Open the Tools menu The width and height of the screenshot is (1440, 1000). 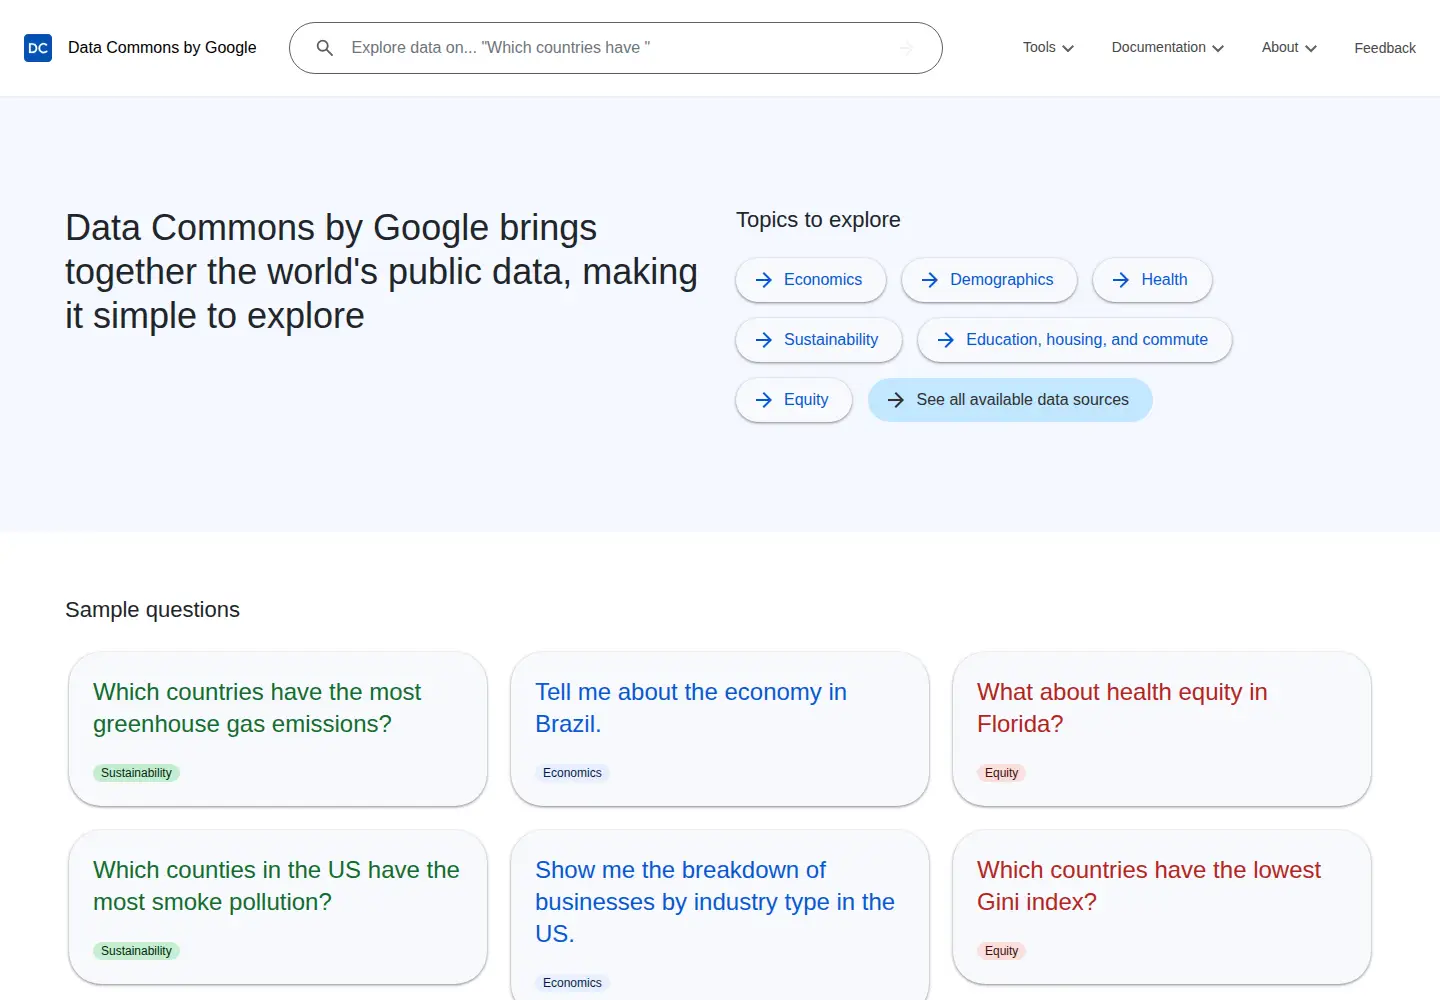click(x=1048, y=47)
